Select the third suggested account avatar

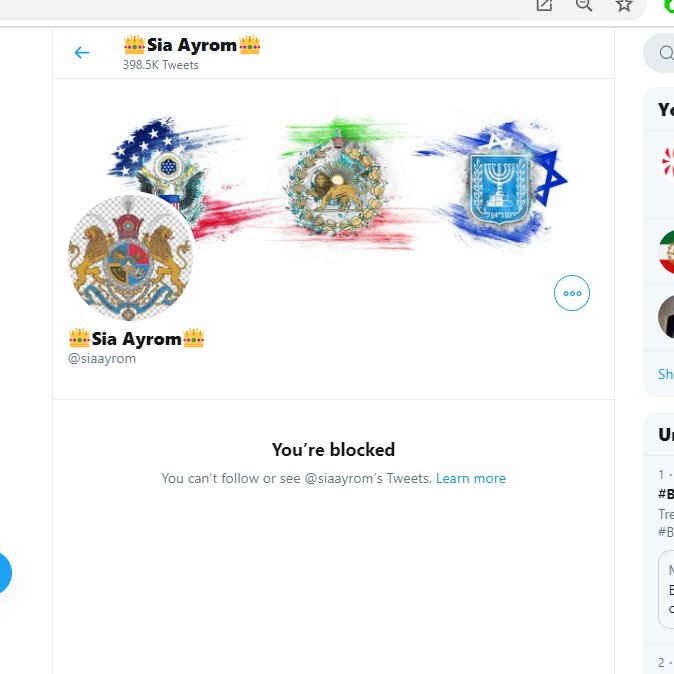click(666, 317)
